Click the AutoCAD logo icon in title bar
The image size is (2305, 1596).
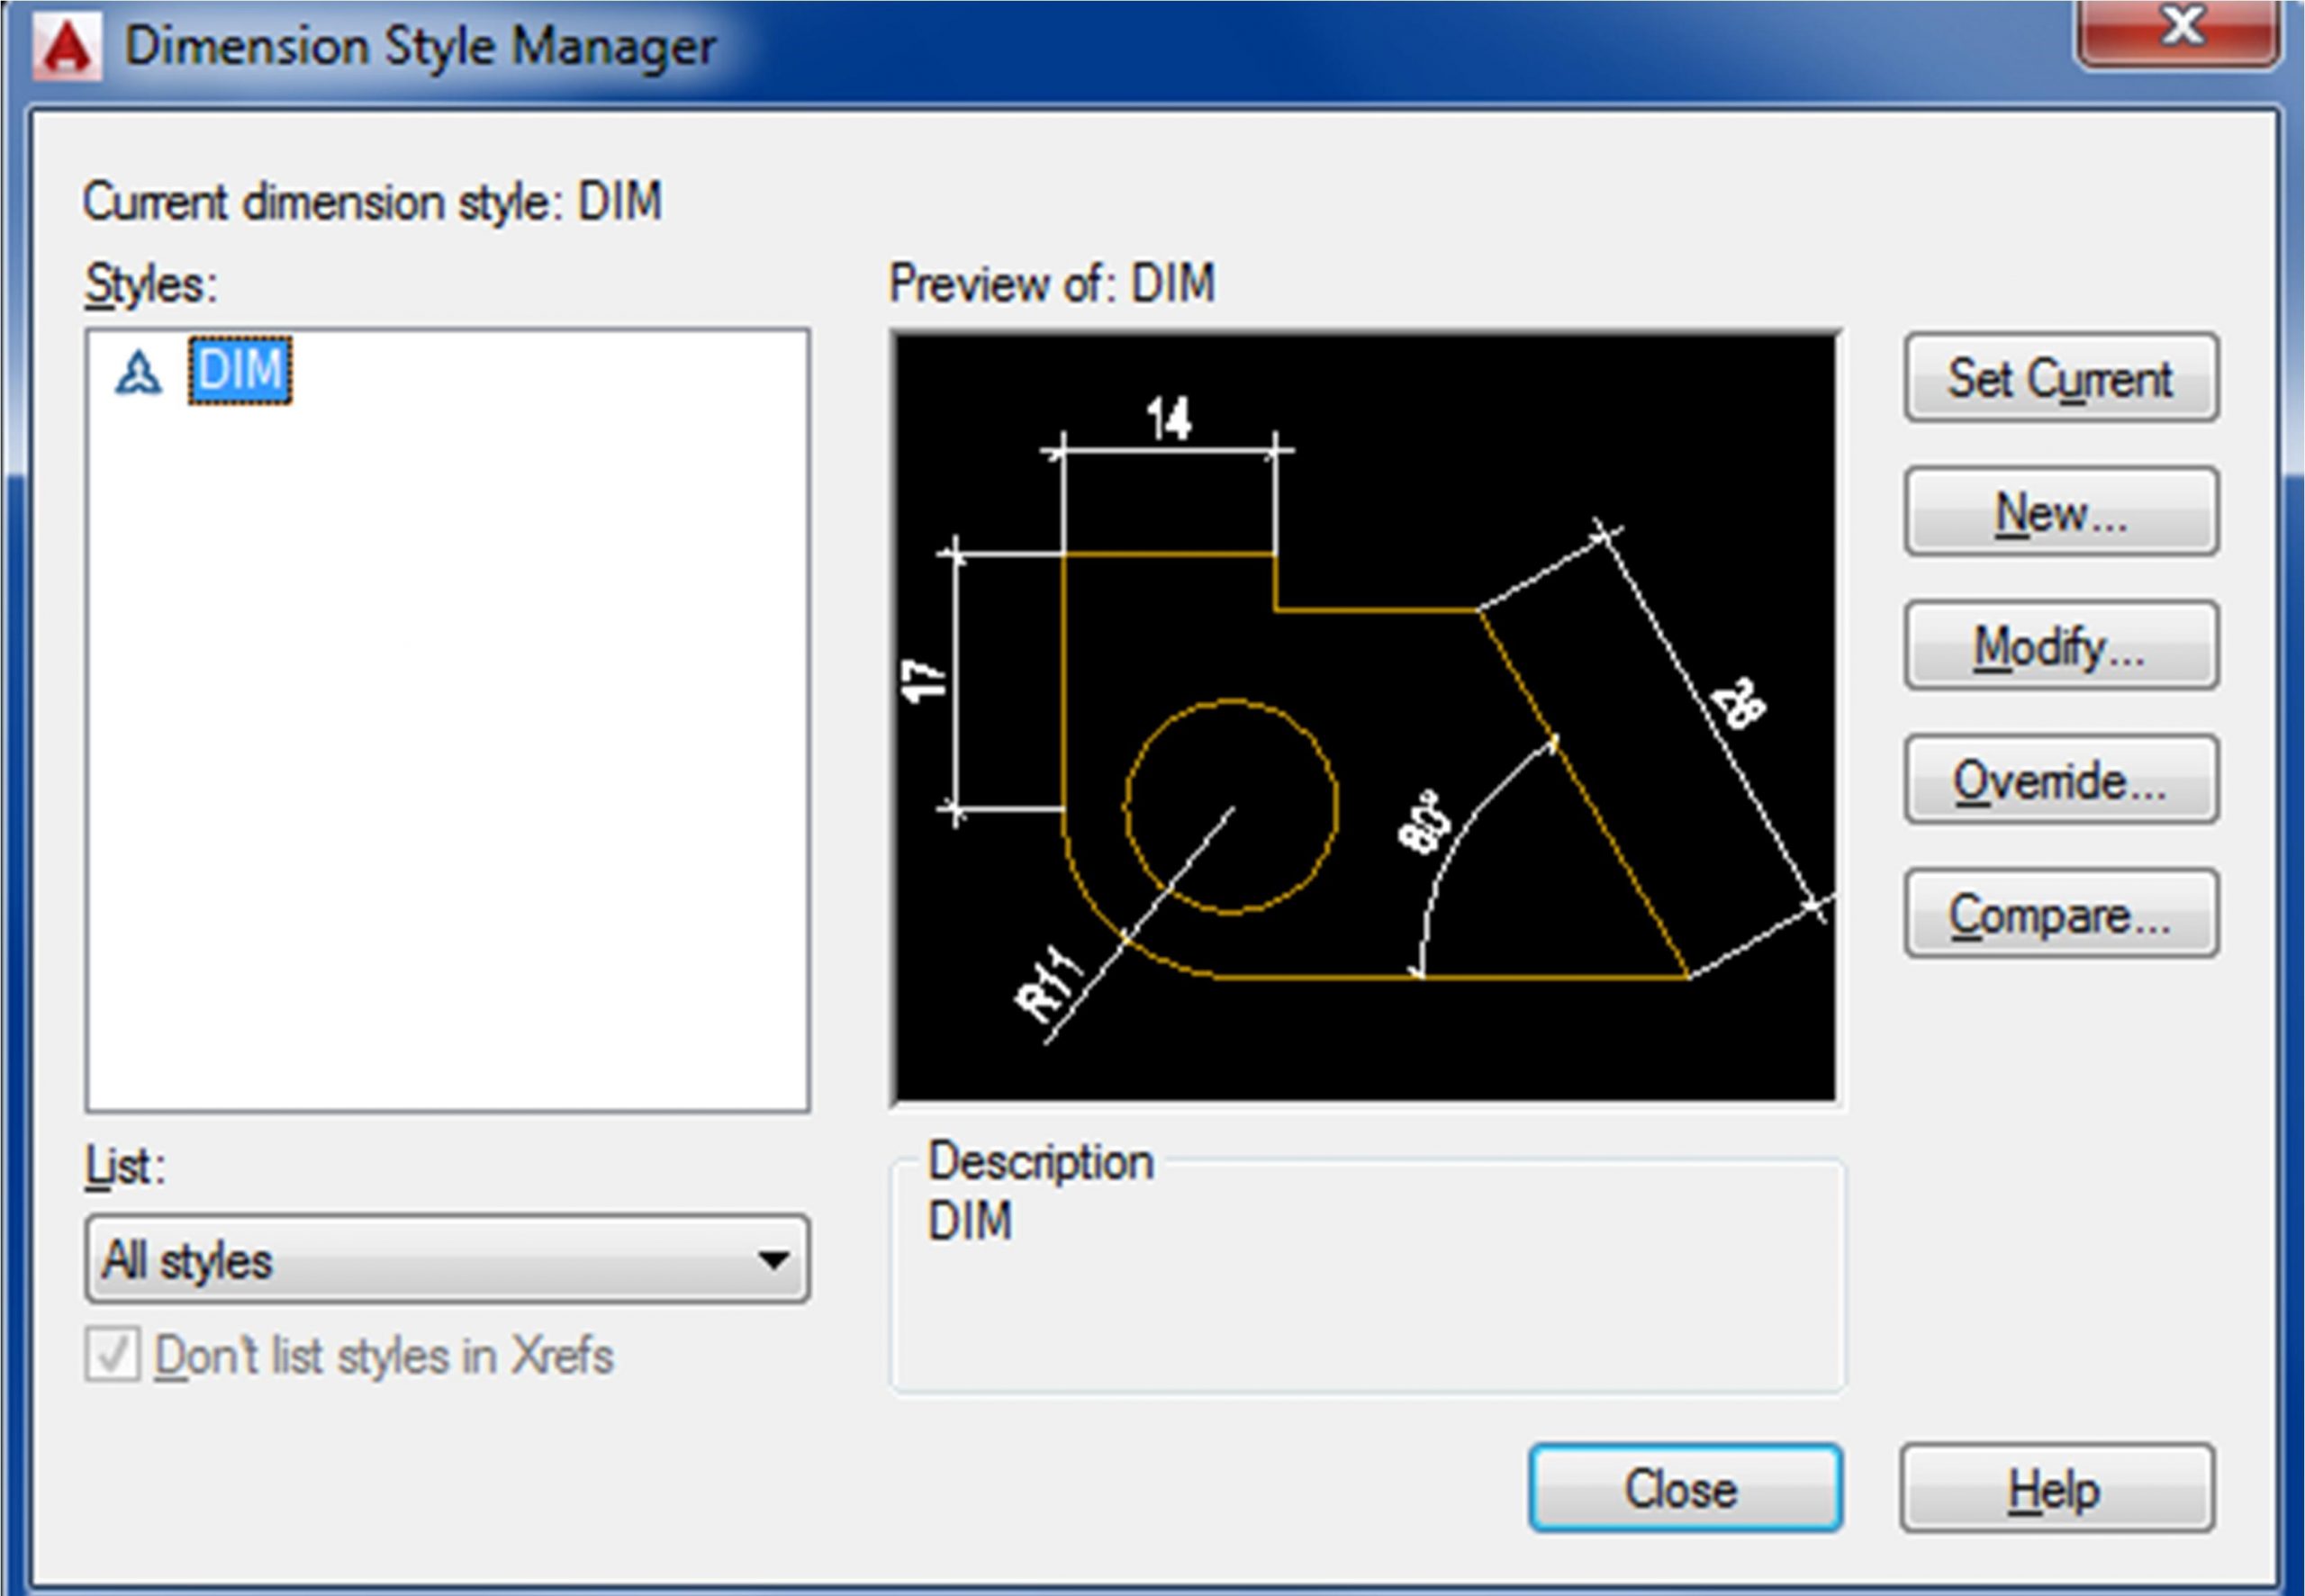coord(68,49)
